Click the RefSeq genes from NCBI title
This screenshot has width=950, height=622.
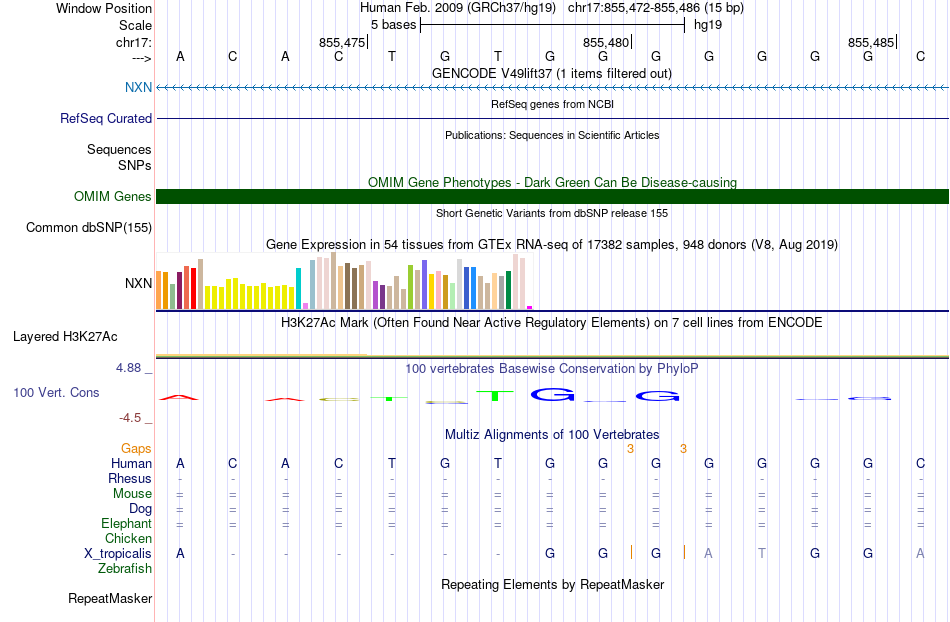(x=552, y=104)
